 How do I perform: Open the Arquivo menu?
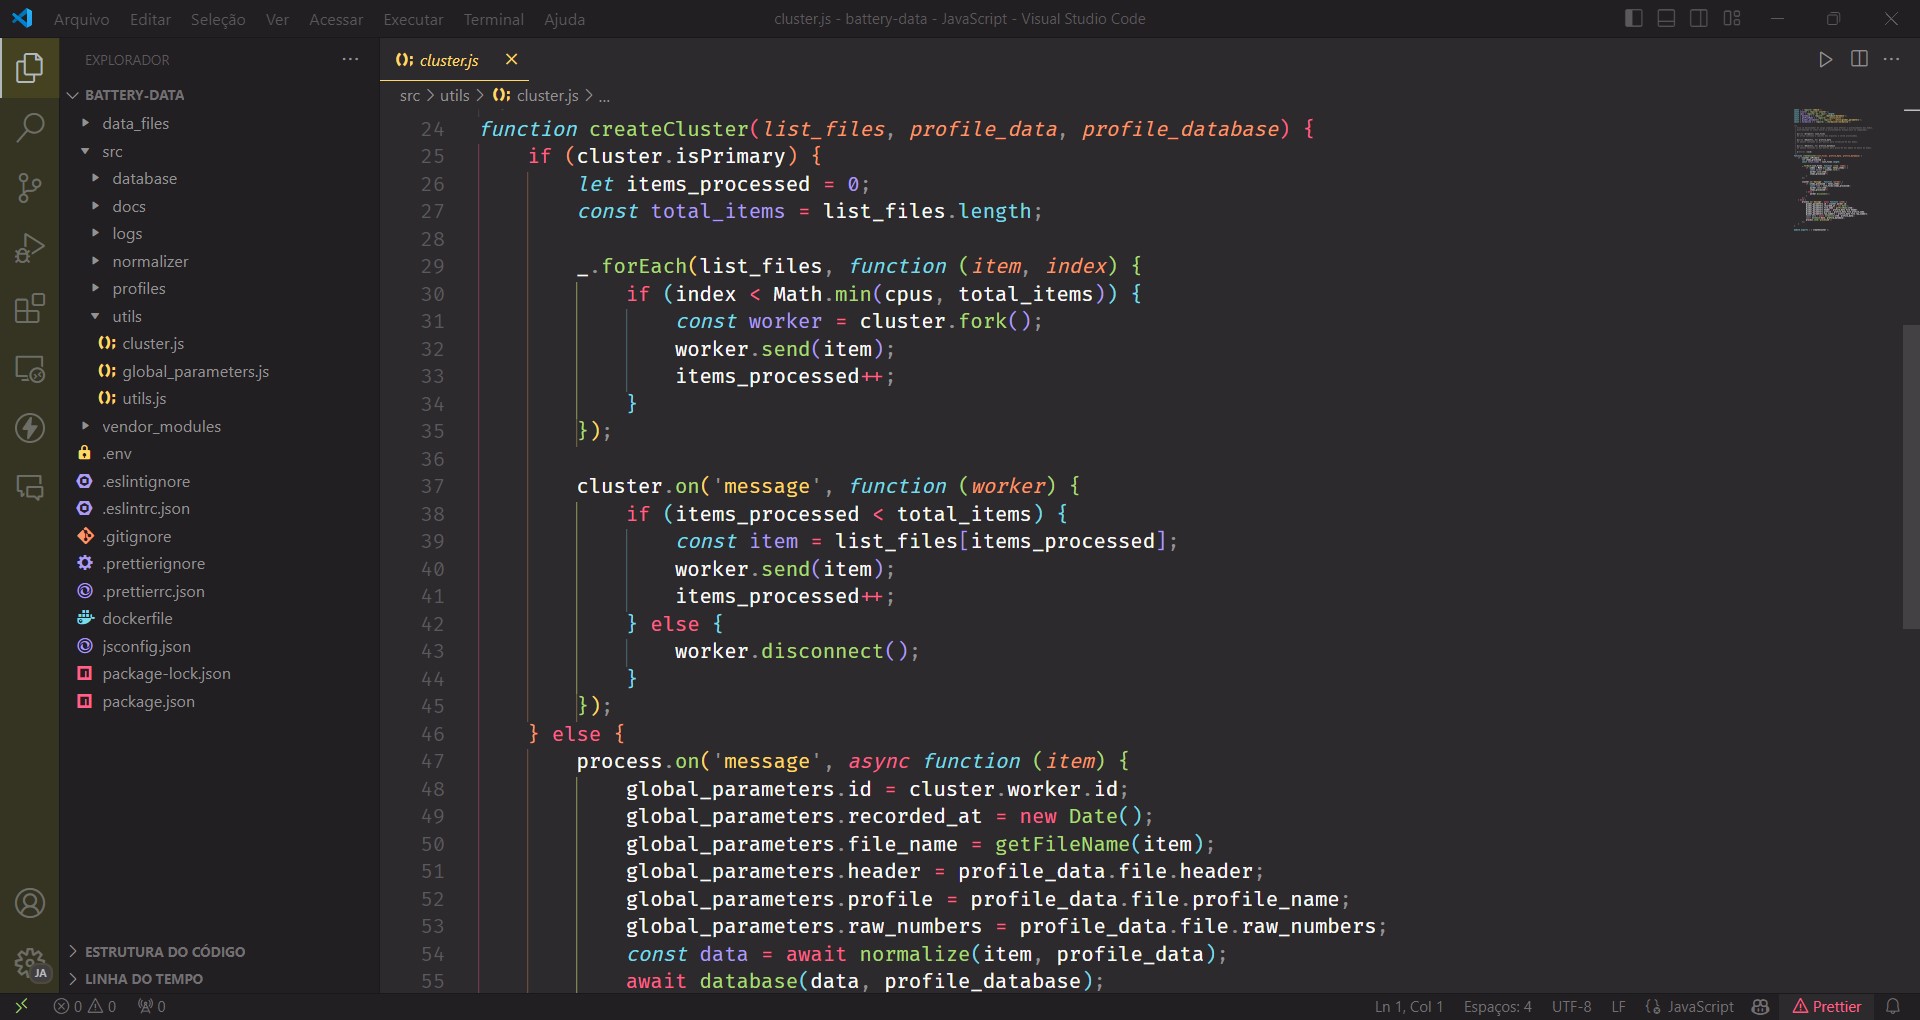tap(81, 19)
